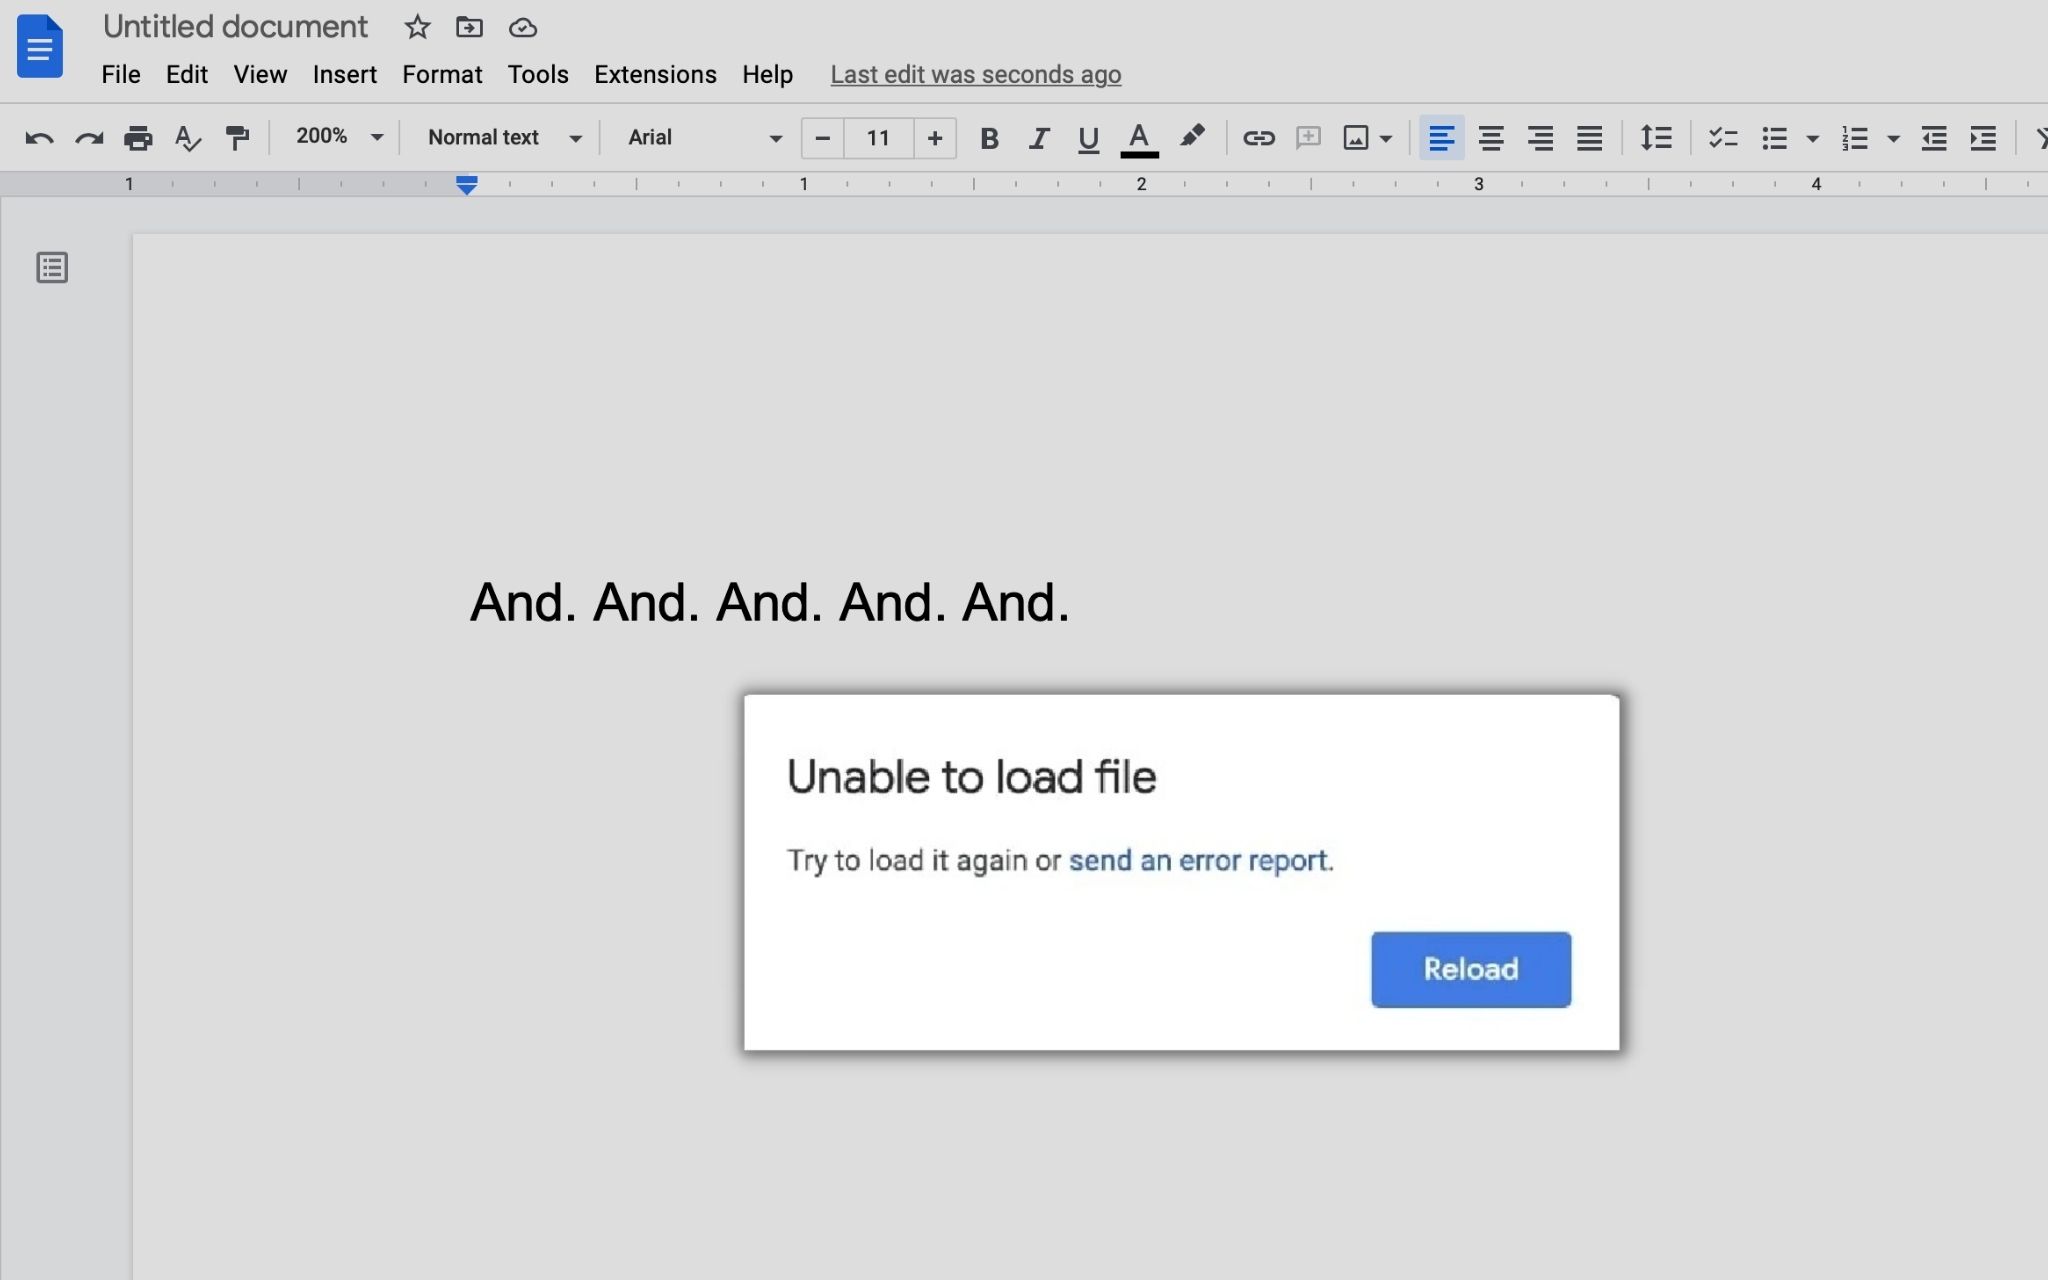Viewport: 2048px width, 1280px height.
Task: Click the highlight color marker icon
Action: pos(1191,137)
